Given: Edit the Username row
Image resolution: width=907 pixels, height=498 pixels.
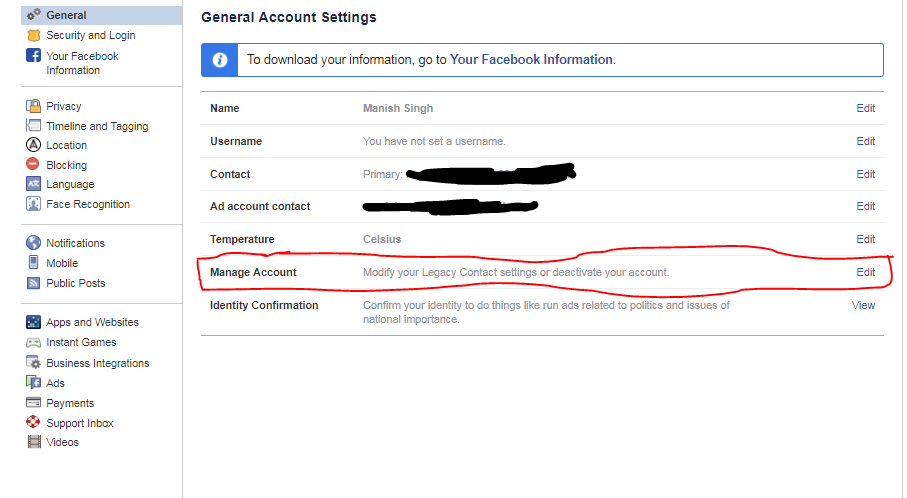Looking at the screenshot, I should [865, 141].
